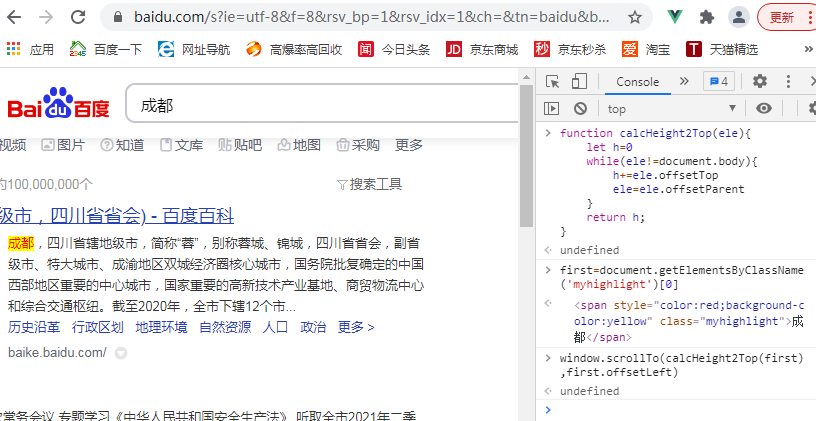Click the Baidu logo

click(58, 104)
